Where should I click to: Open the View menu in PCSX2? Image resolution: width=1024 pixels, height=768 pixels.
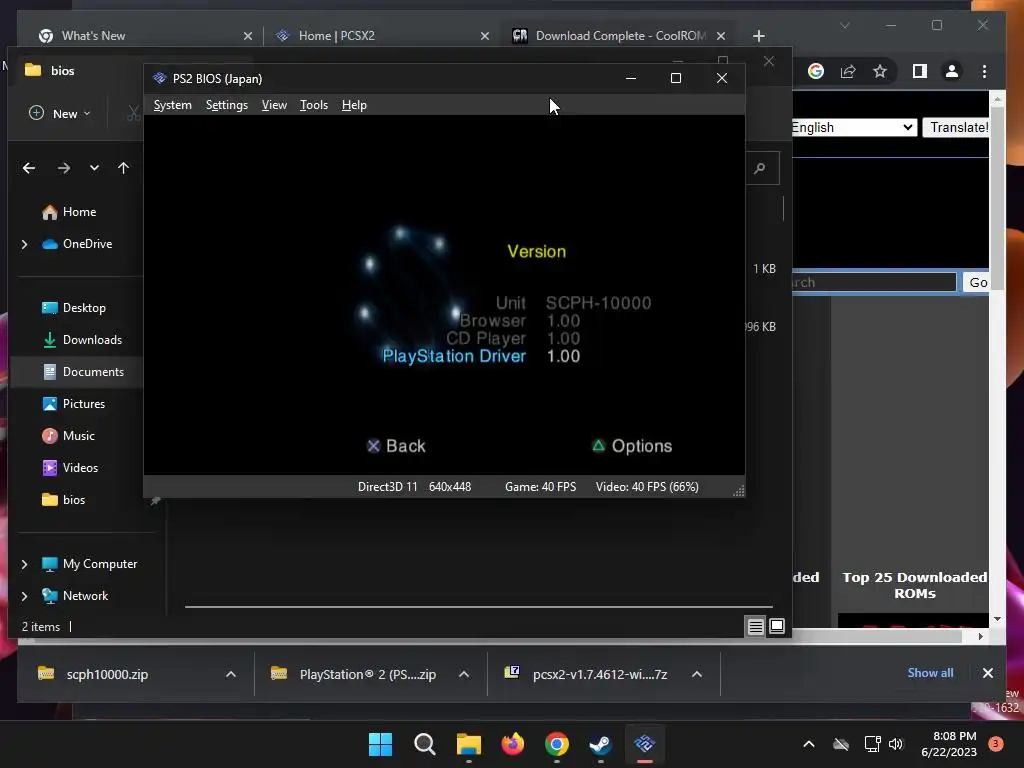pos(274,105)
